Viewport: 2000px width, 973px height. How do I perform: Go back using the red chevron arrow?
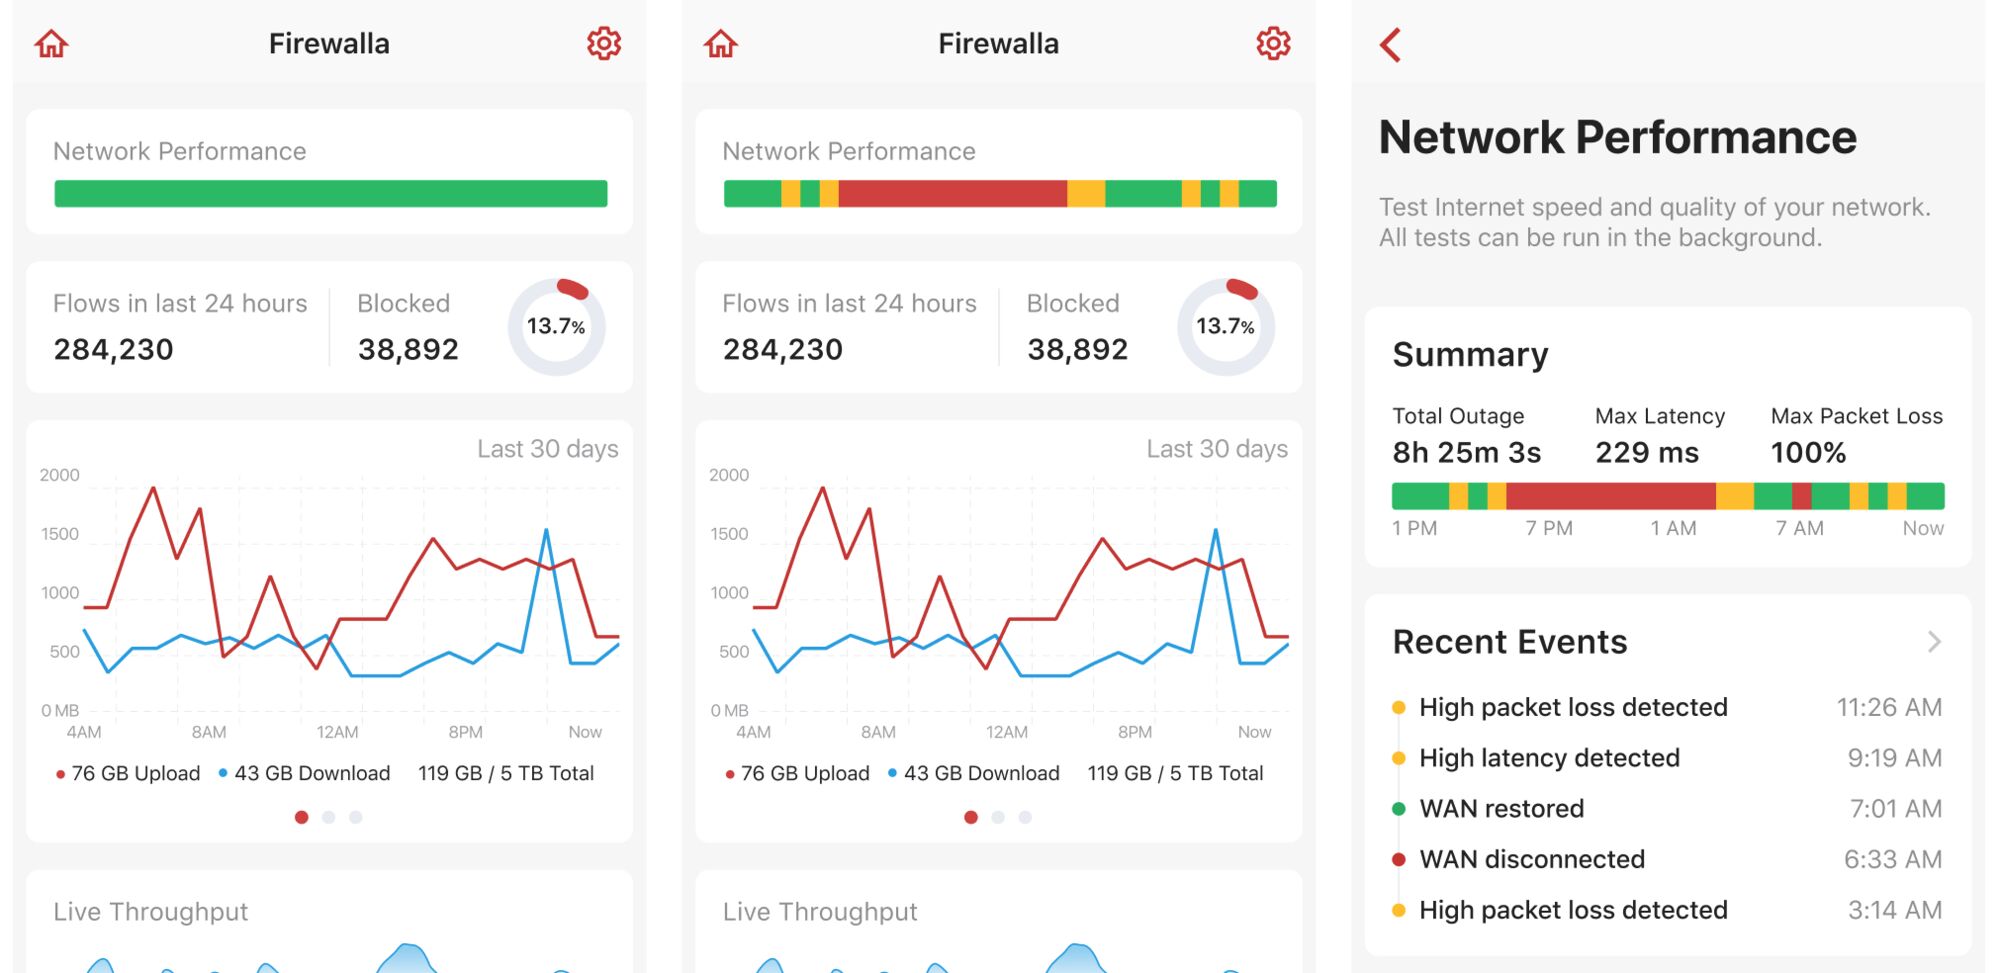pyautogui.click(x=1391, y=45)
